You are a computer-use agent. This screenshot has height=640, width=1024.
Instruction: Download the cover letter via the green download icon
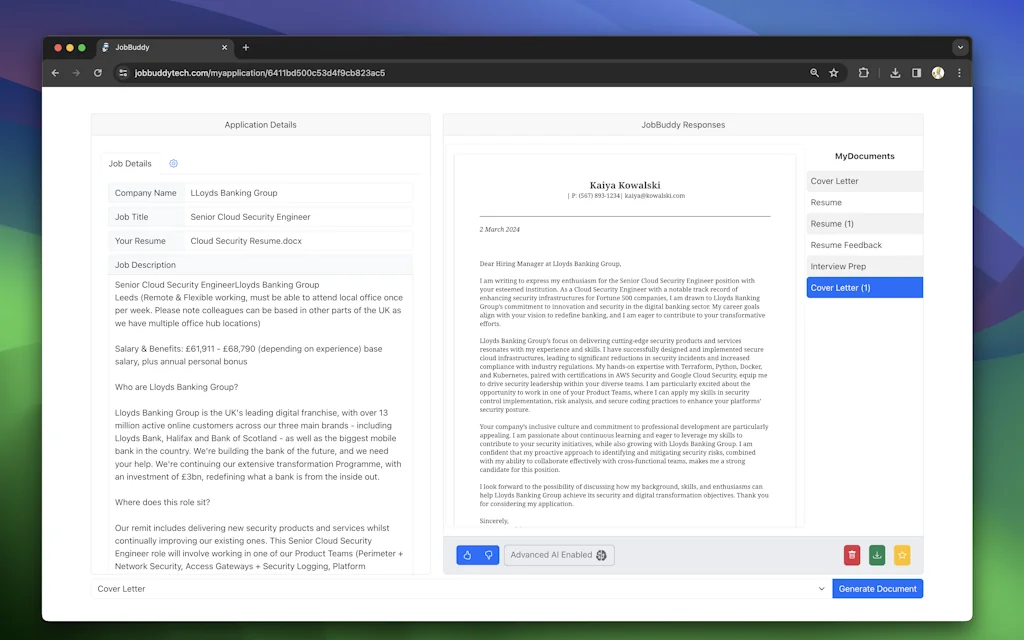pyautogui.click(x=877, y=555)
